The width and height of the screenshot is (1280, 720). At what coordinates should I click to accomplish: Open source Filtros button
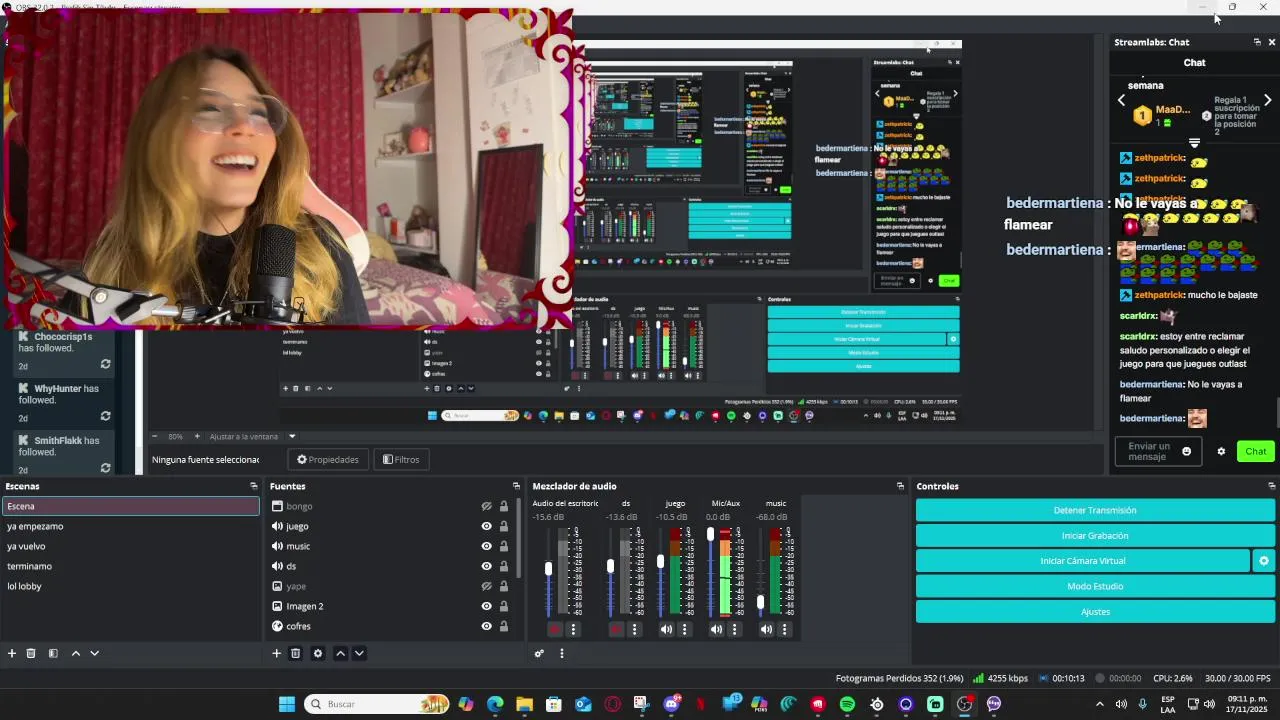pyautogui.click(x=401, y=460)
